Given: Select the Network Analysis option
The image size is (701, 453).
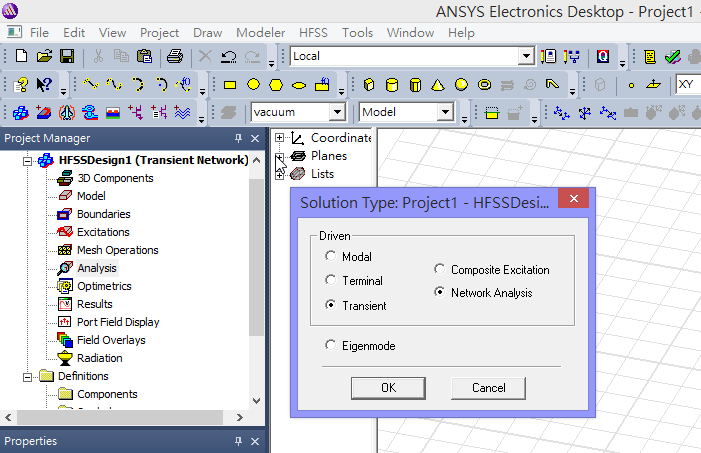Looking at the screenshot, I should [439, 292].
